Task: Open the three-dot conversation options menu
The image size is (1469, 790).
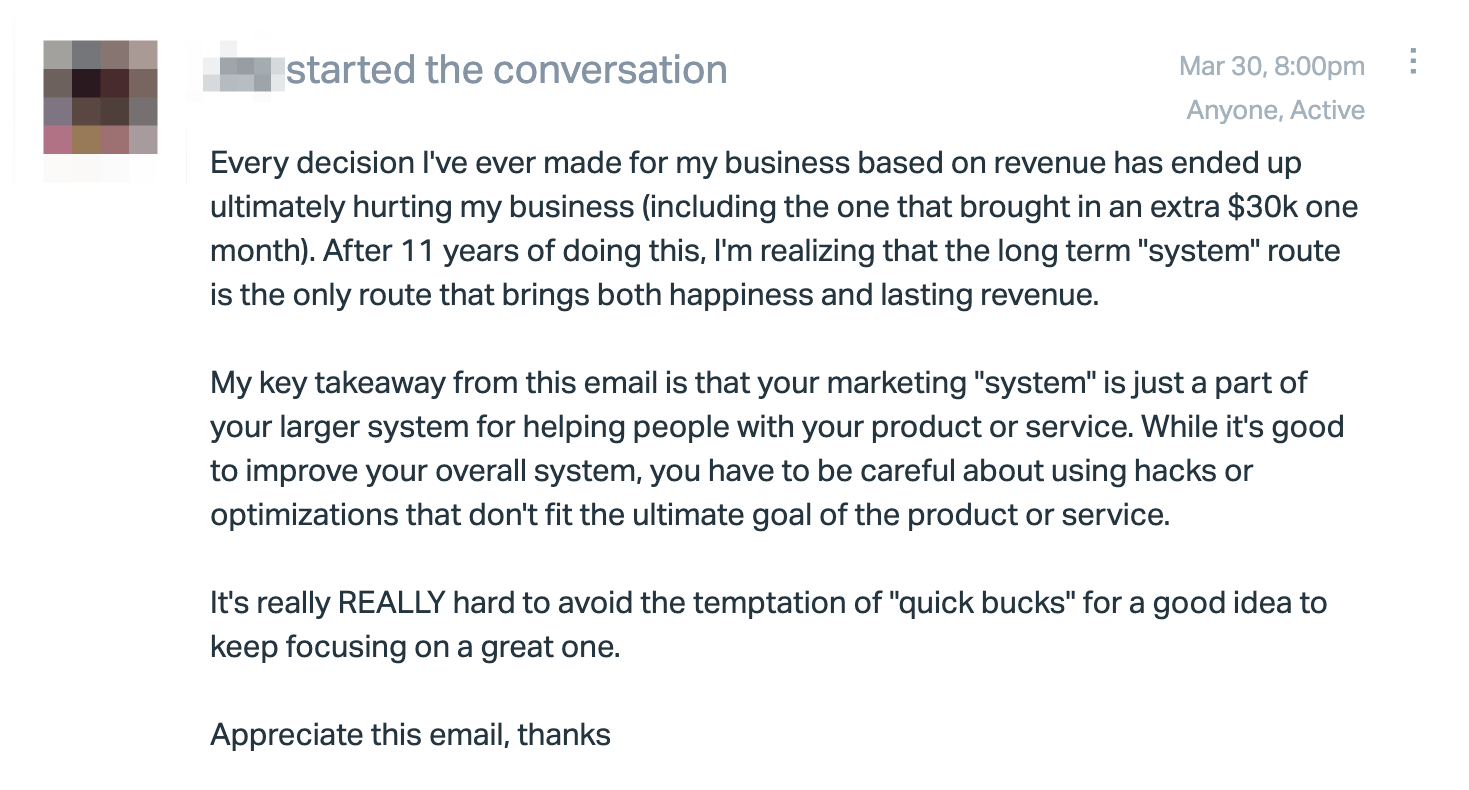Action: [x=1413, y=61]
